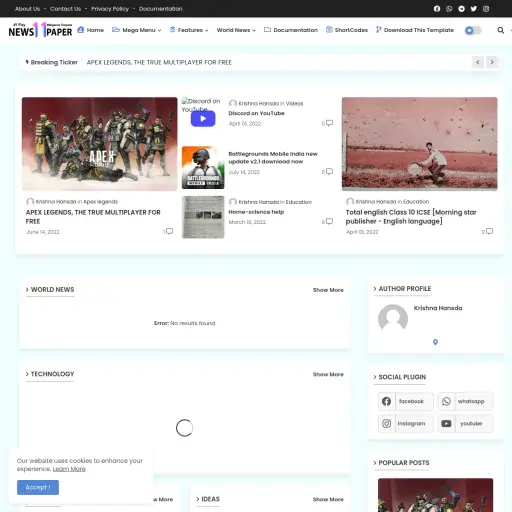Viewport: 512px width, 512px height.
Task: Click comment icon on Discord post
Action: pos(329,123)
